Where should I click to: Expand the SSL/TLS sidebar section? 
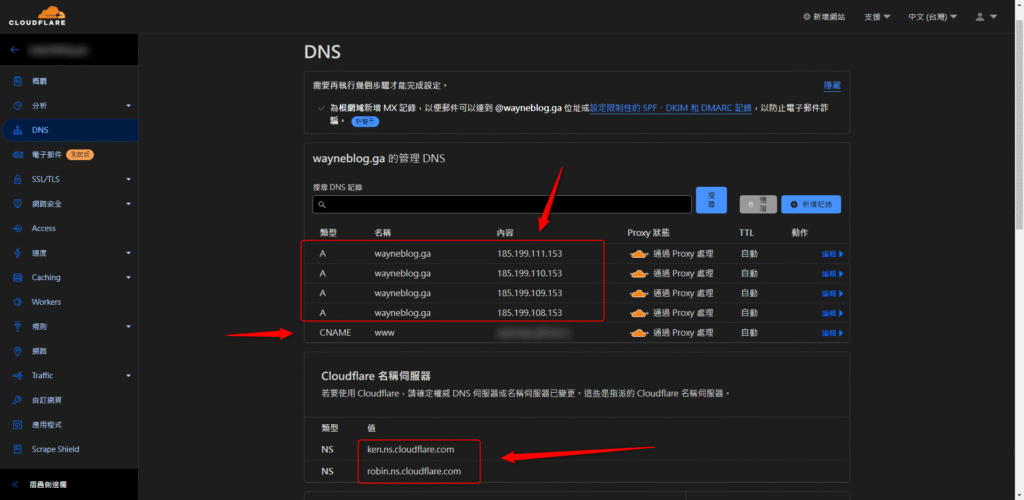(x=128, y=180)
